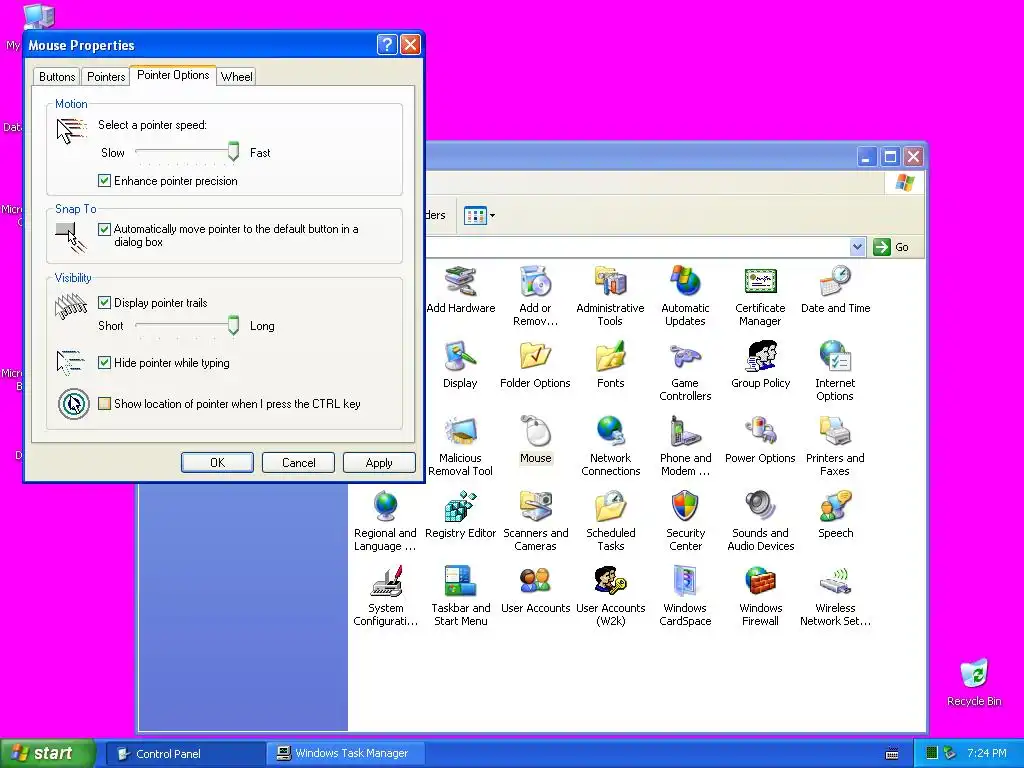Enable show pointer location with CTRL
This screenshot has width=1024, height=768.
[104, 404]
